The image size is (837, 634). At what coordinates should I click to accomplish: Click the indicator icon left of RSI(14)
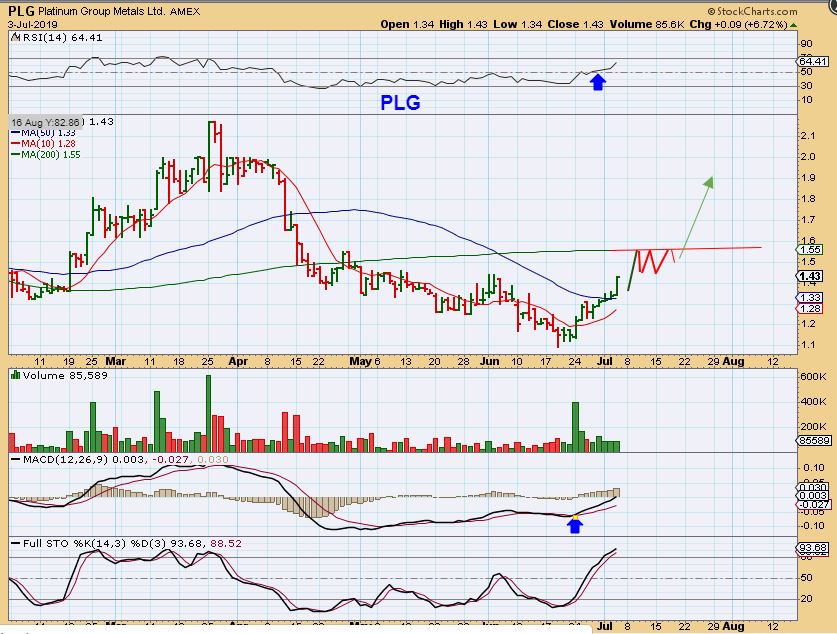[x=16, y=37]
